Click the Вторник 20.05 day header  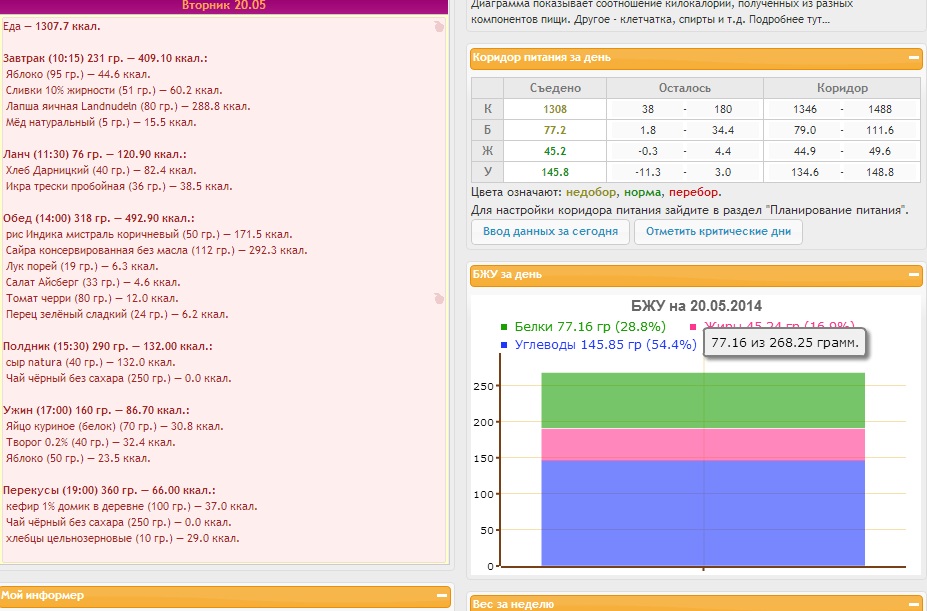click(224, 5)
